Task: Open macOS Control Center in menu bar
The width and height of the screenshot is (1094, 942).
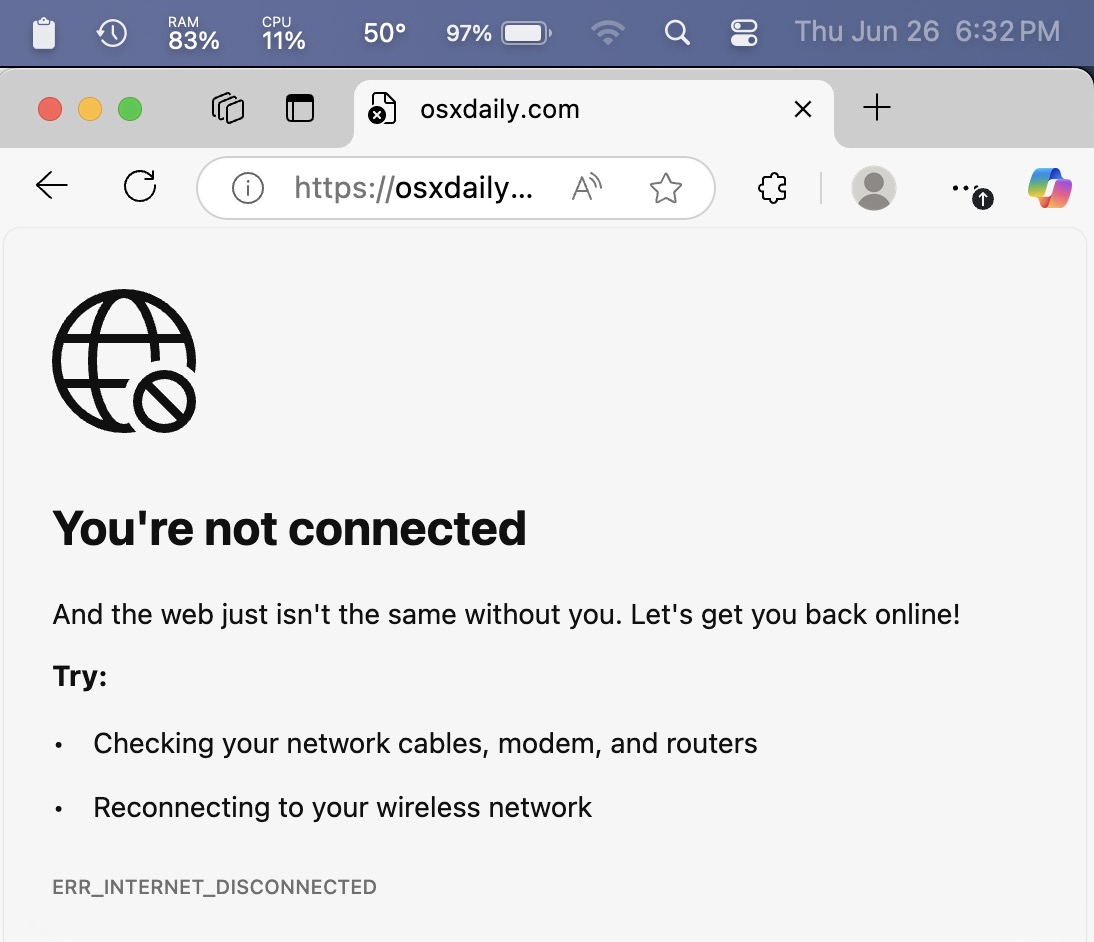Action: coord(744,33)
